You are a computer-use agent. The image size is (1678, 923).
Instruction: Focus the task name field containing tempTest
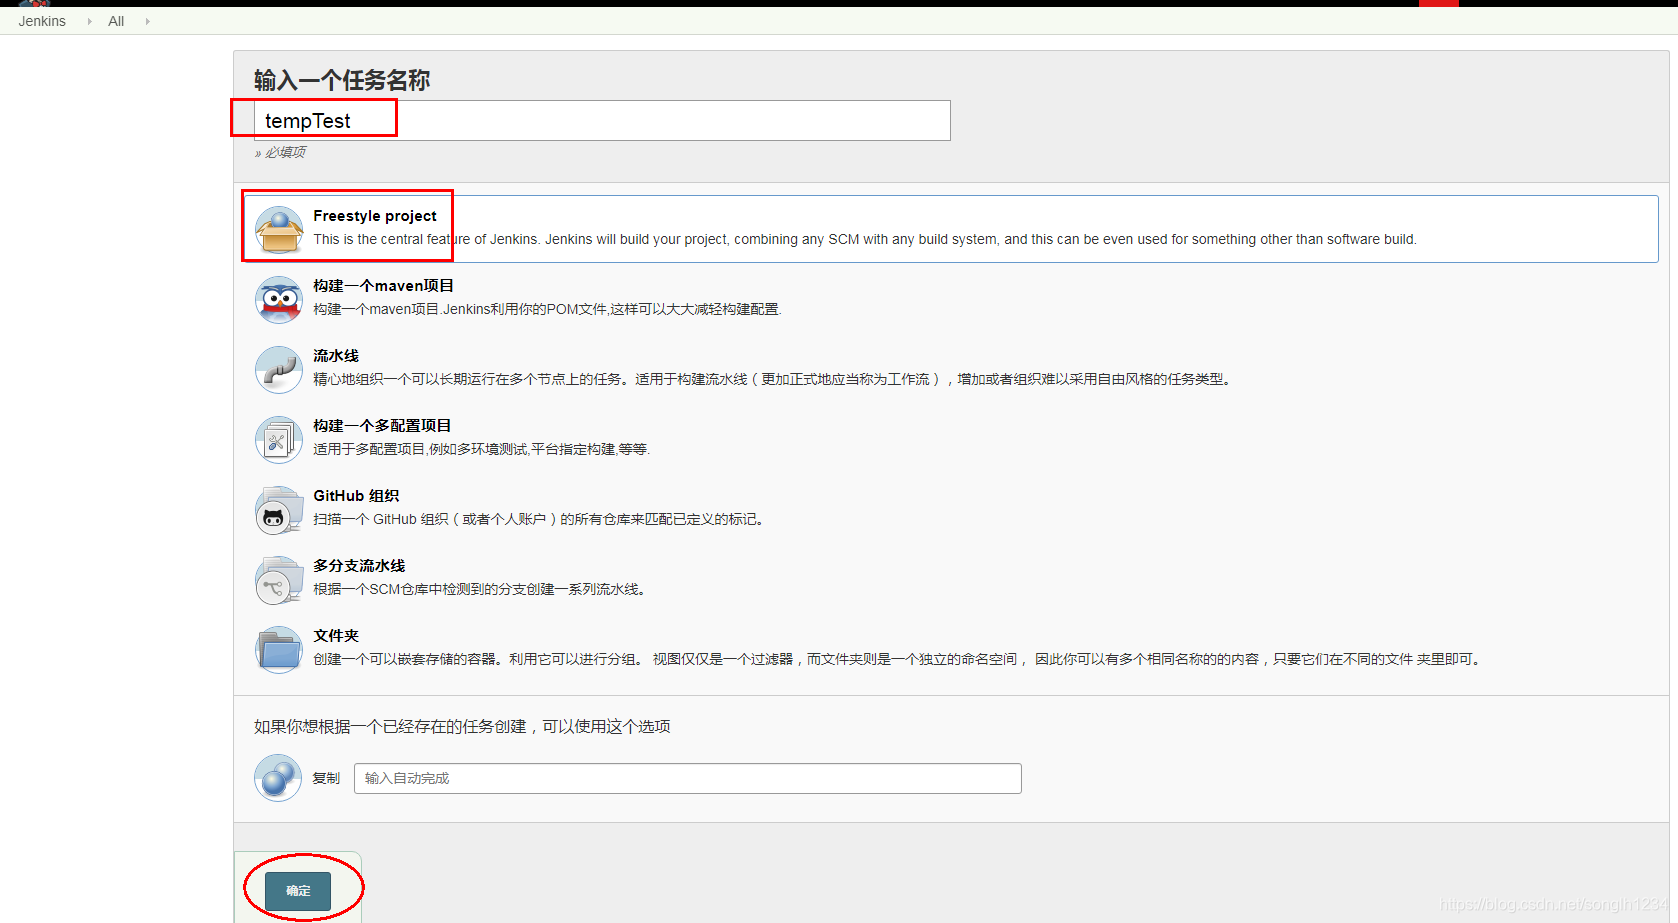pos(602,121)
